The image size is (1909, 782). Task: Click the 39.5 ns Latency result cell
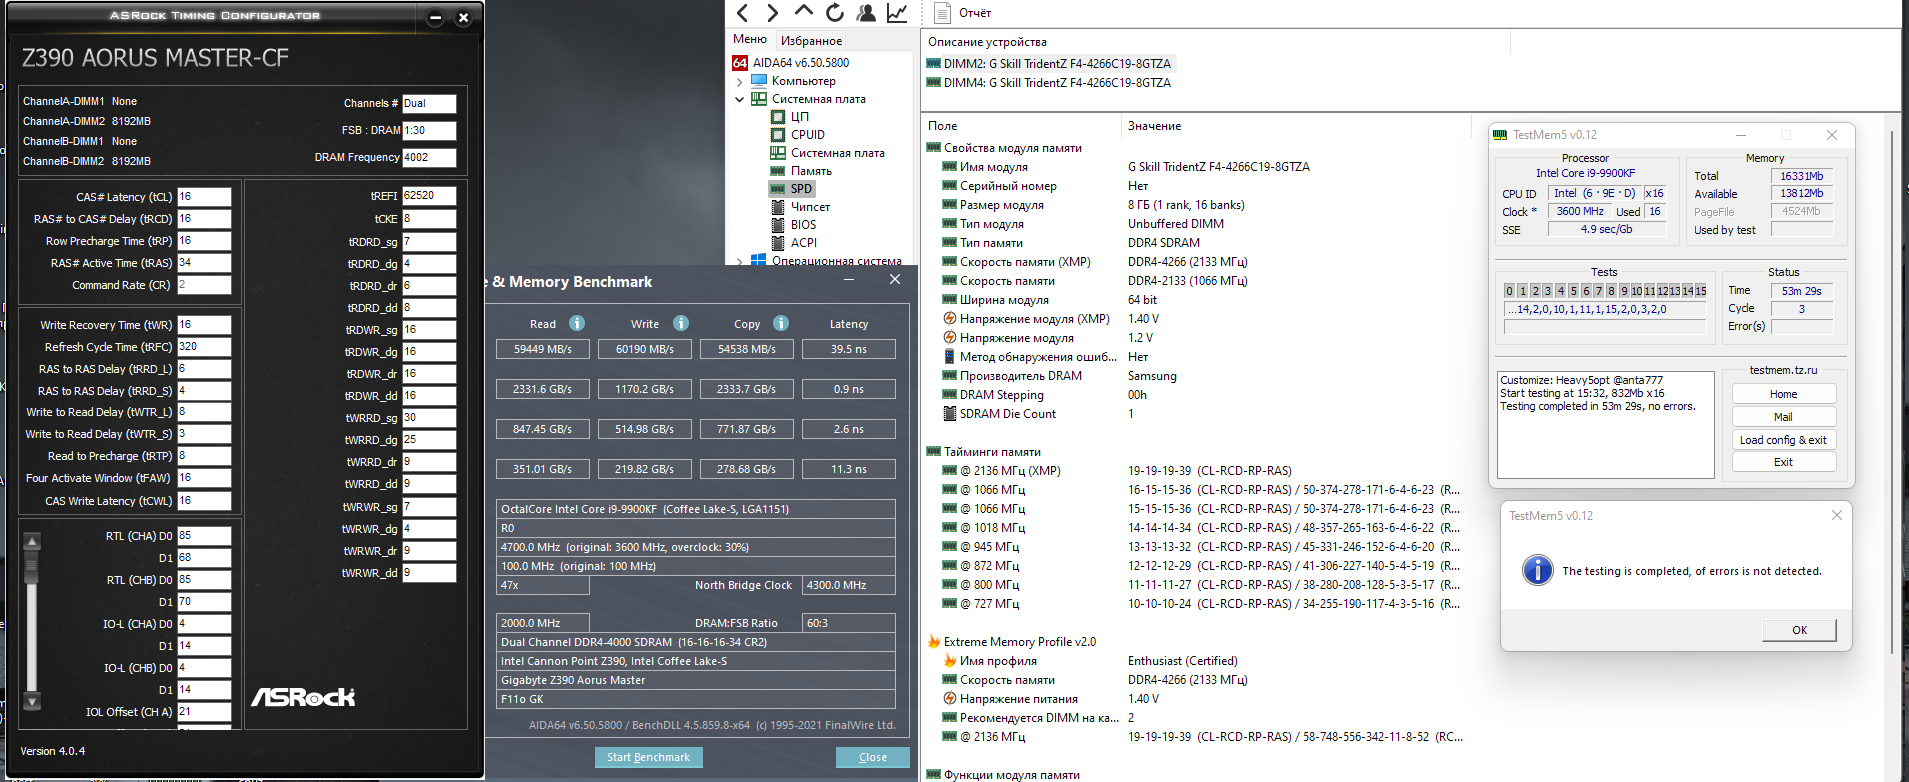849,349
